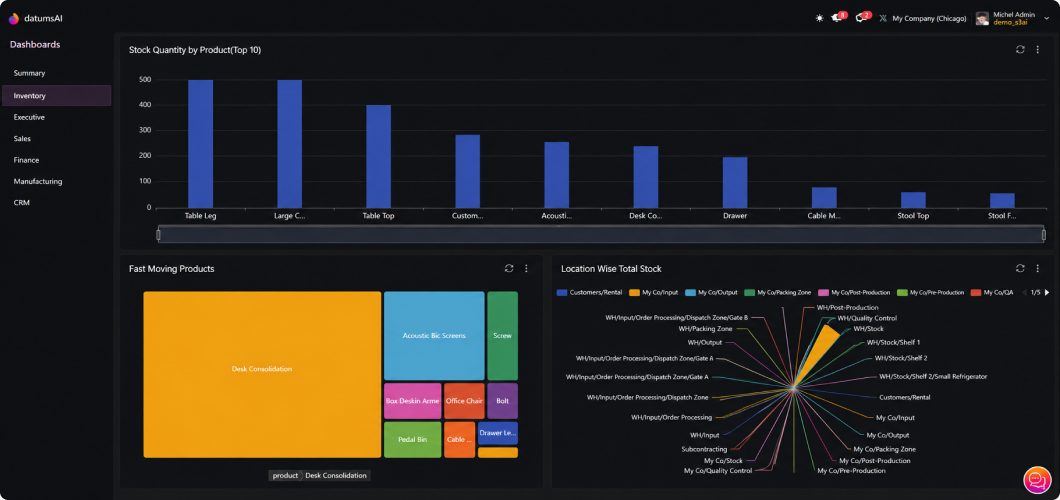Click the My Co/Pre-Production pie label
The height and width of the screenshot is (500, 1060).
coord(851,470)
